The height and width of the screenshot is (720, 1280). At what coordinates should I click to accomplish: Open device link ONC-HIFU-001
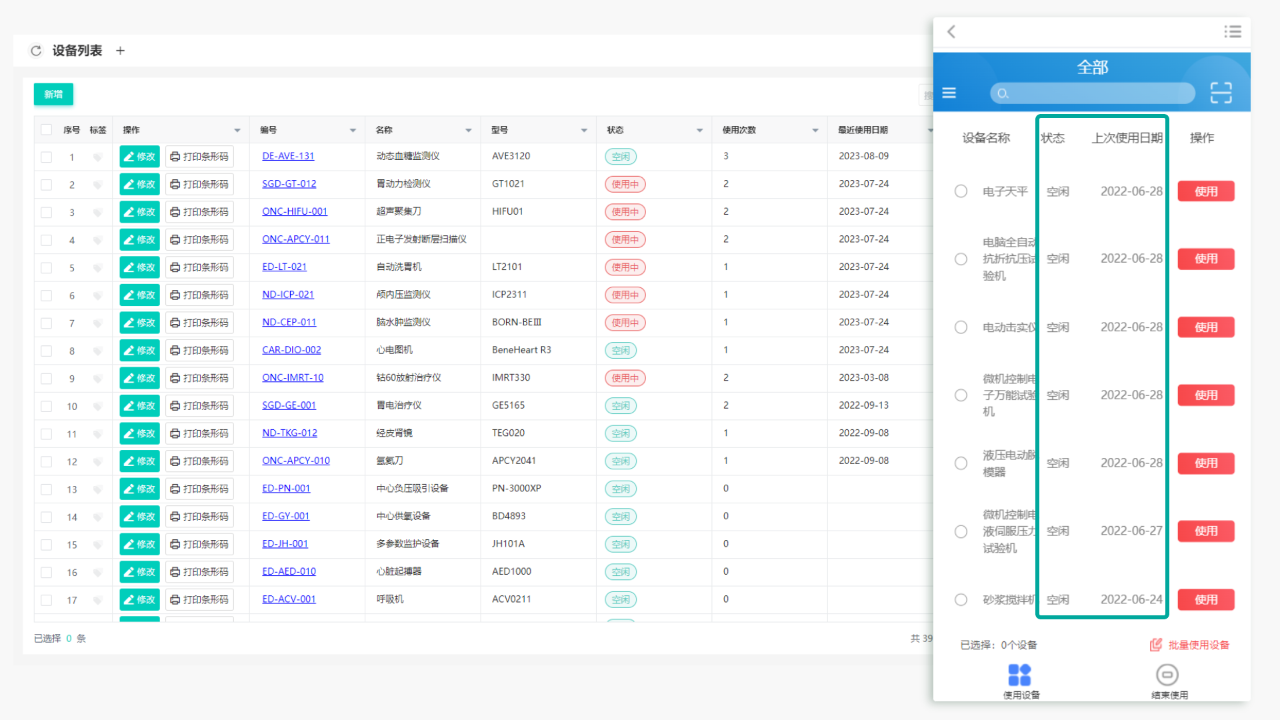(295, 212)
